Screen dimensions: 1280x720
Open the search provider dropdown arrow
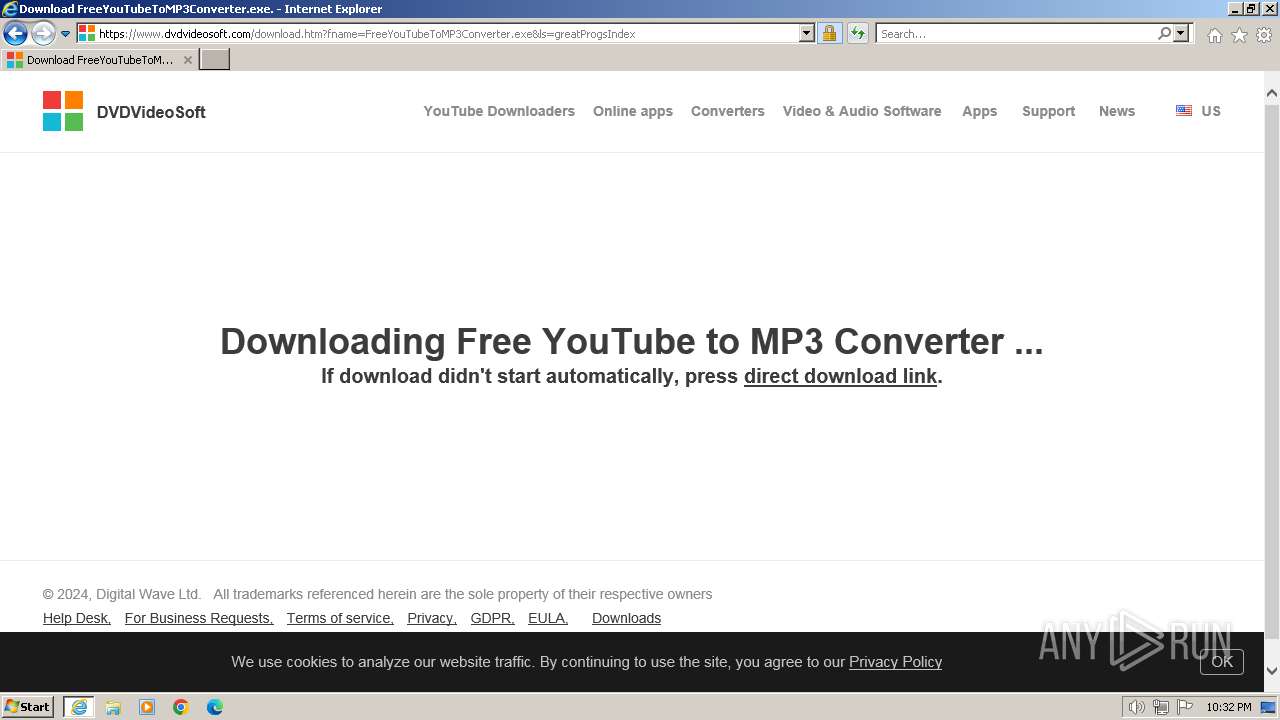[x=1181, y=33]
